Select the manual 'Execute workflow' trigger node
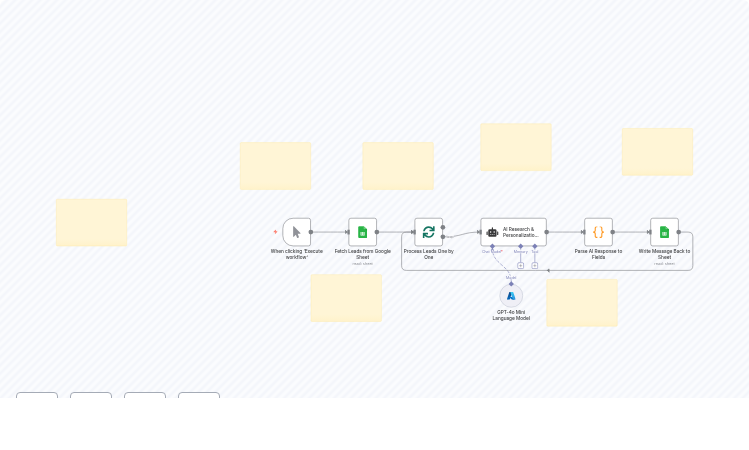The image size is (749, 450). coord(296,232)
